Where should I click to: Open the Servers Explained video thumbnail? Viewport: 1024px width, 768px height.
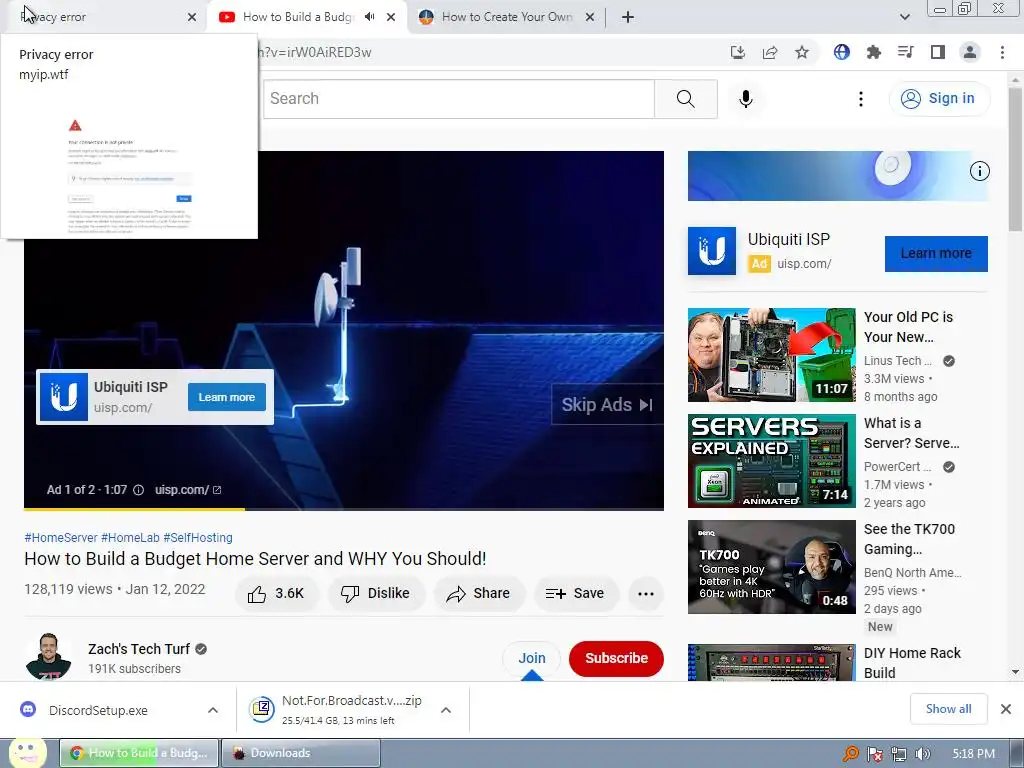point(771,460)
